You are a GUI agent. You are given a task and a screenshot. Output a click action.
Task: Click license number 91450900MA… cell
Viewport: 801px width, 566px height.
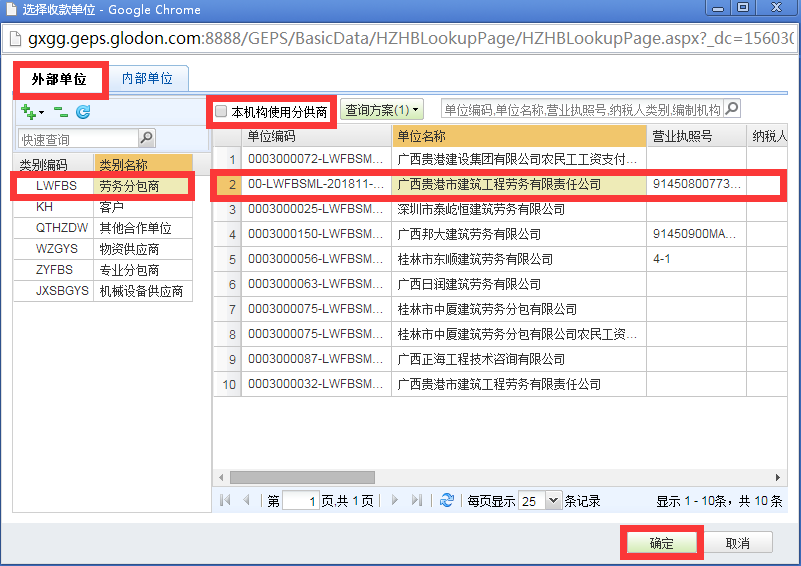tap(696, 234)
